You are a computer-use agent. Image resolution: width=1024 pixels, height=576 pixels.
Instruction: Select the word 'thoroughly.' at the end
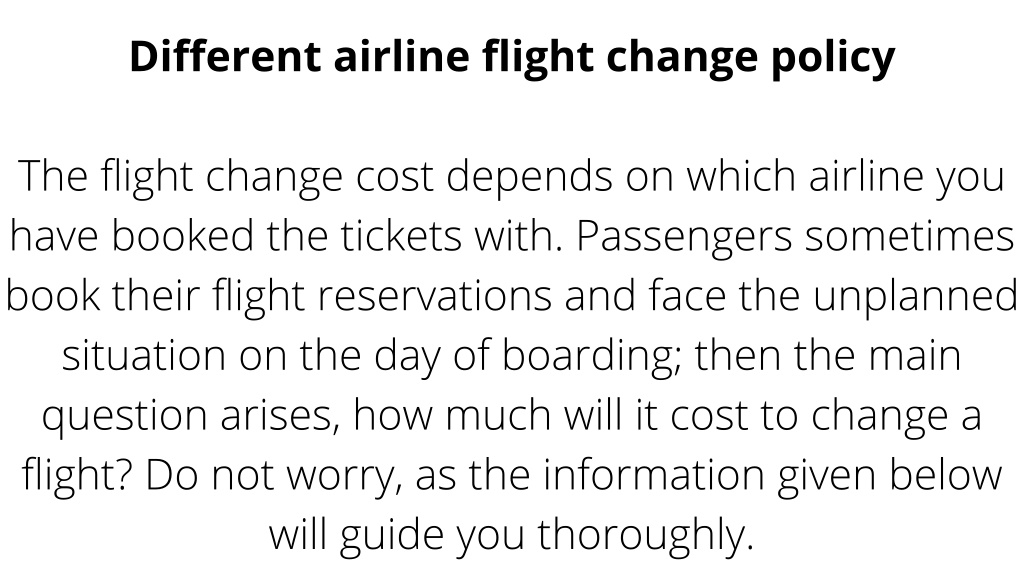coord(646,537)
